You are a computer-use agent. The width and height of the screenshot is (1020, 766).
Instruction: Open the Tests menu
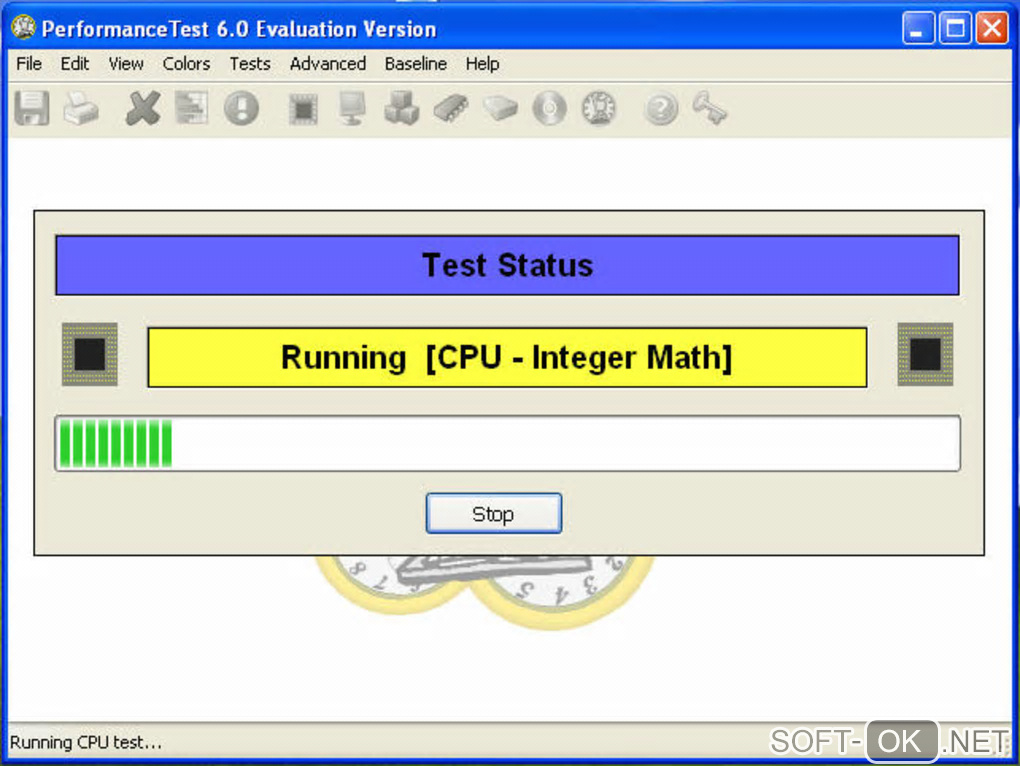coord(250,64)
